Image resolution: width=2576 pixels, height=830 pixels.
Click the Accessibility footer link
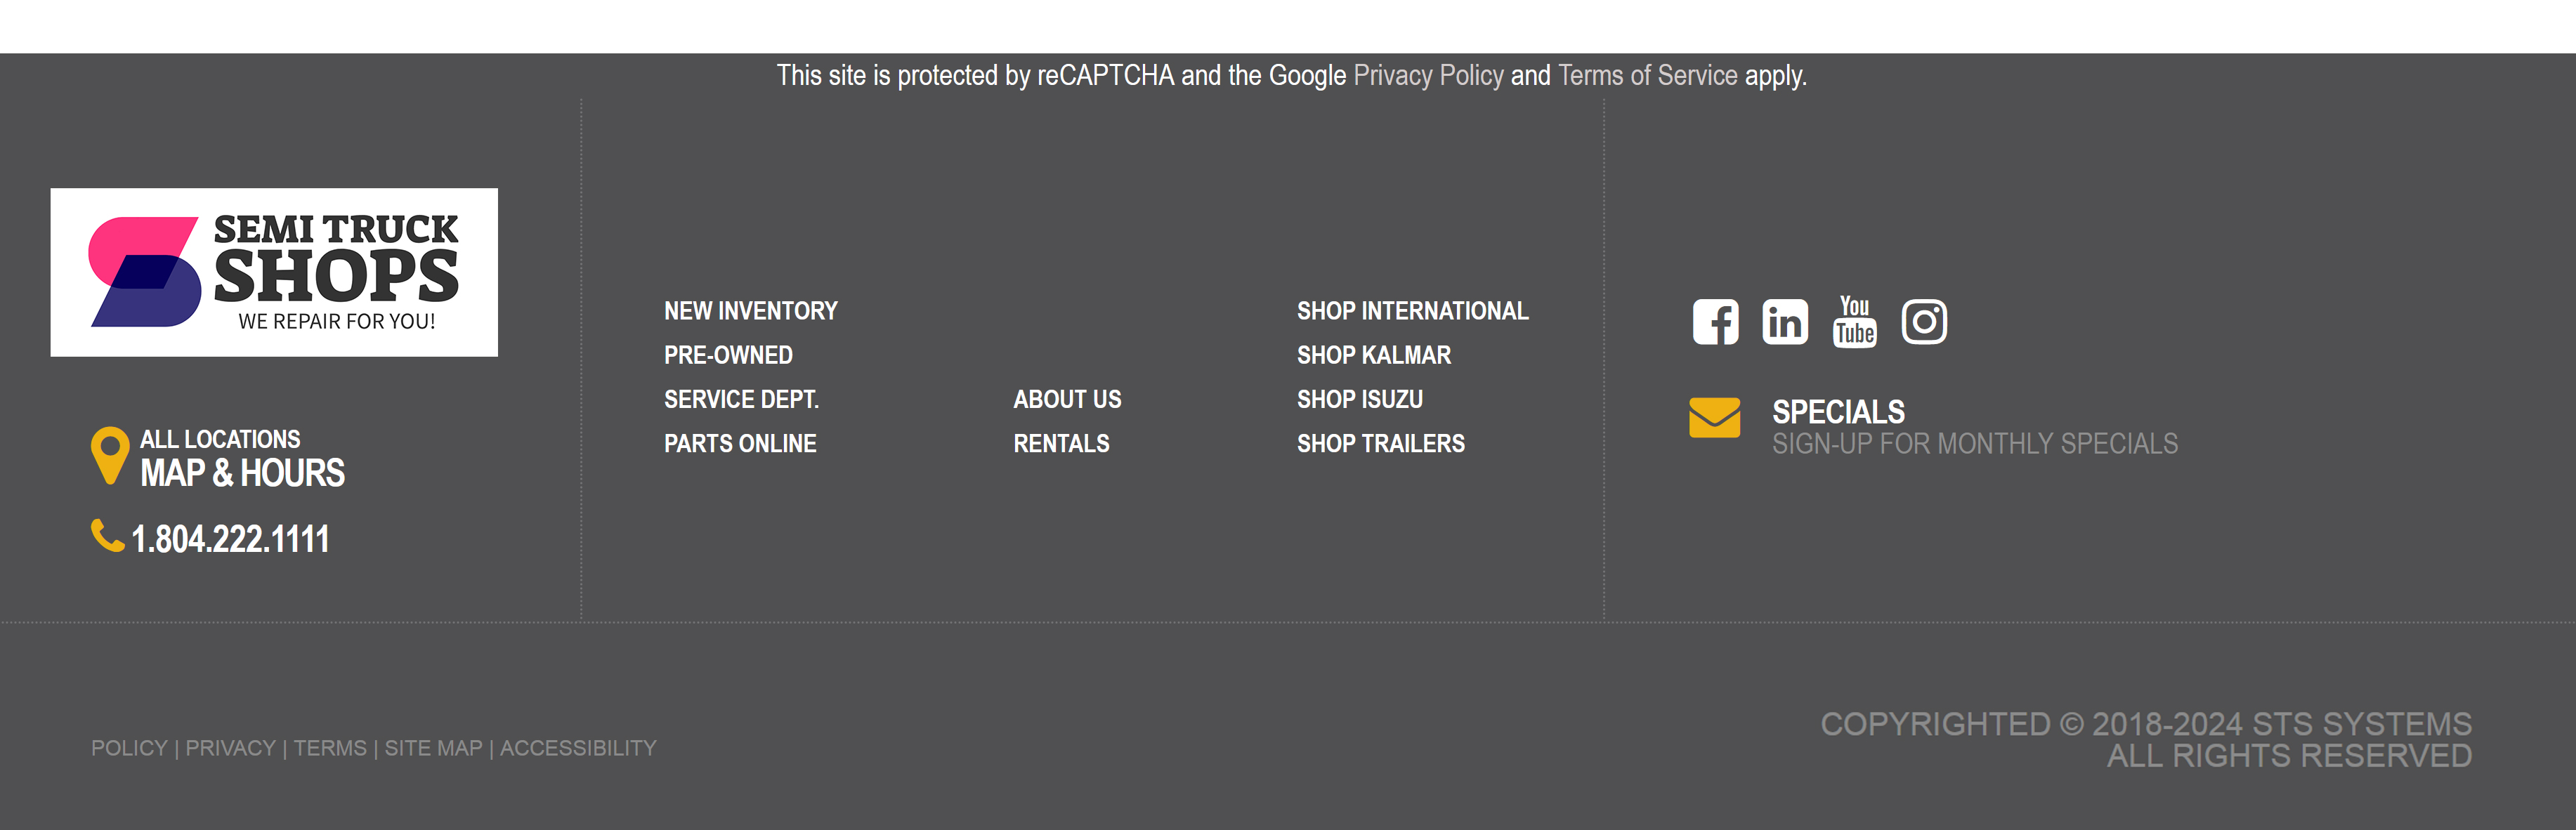[x=578, y=748]
